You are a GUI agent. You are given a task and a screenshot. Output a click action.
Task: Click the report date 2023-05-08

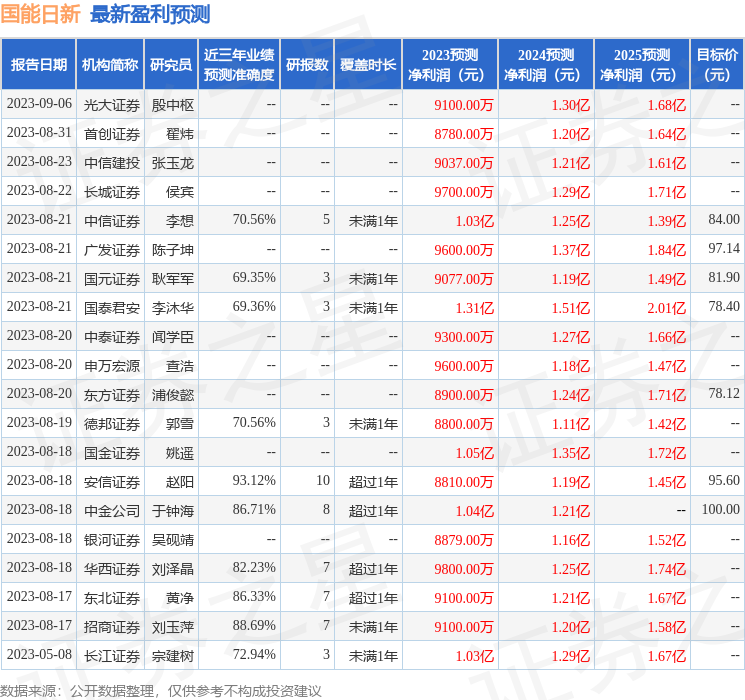click(x=39, y=654)
